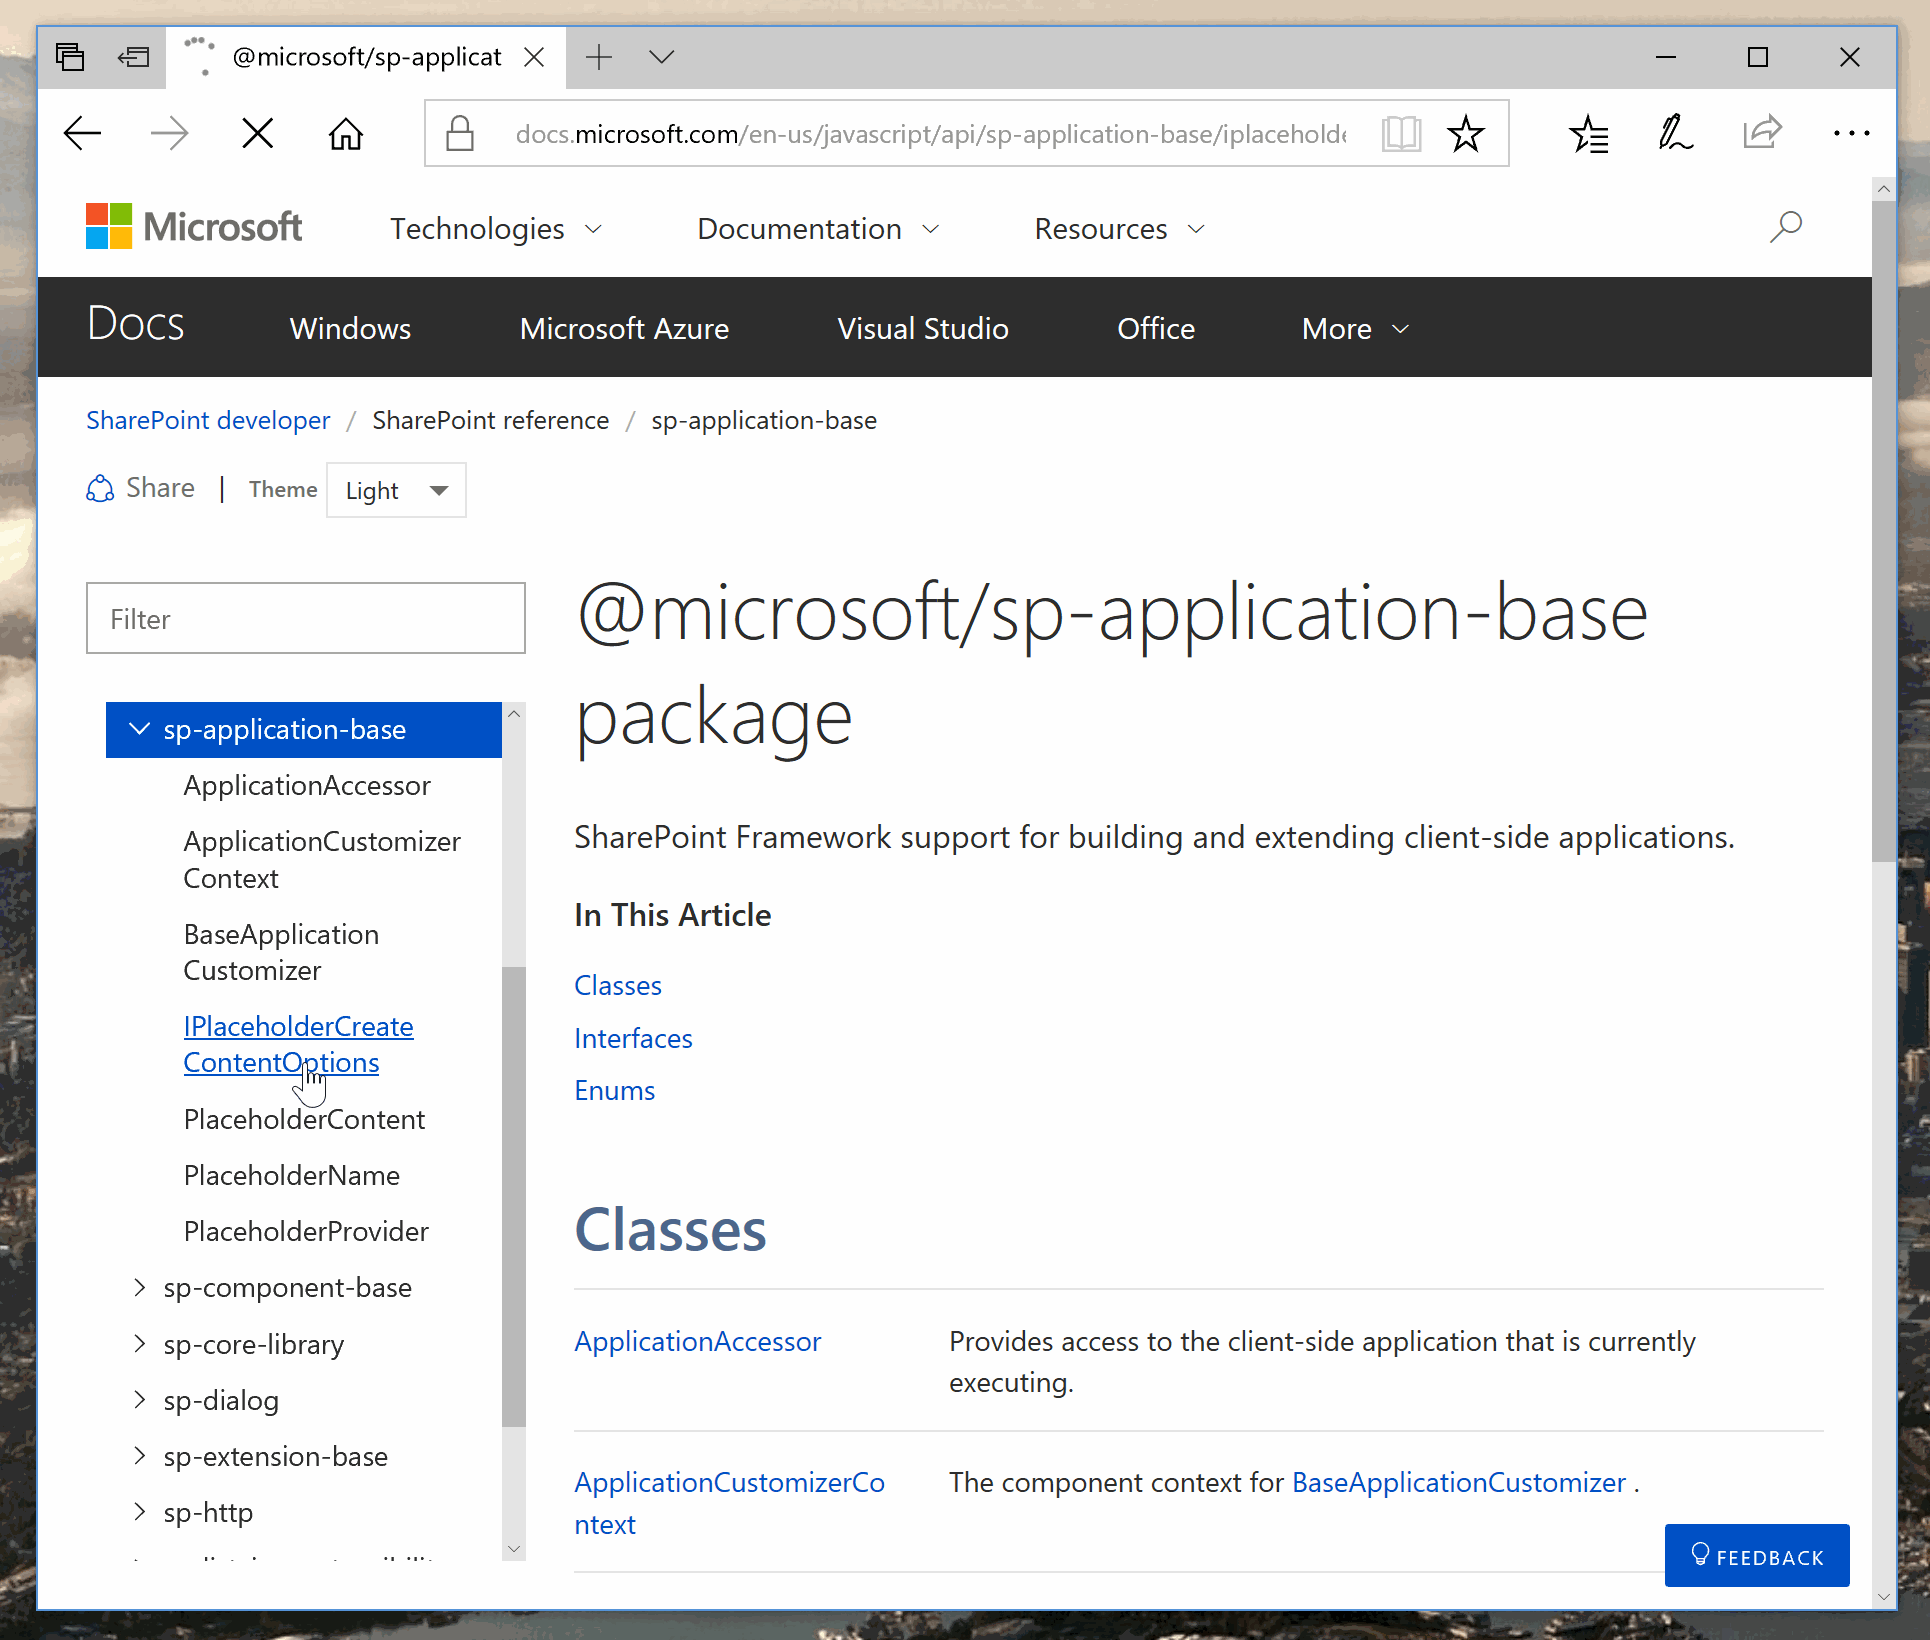1930x1640 pixels.
Task: Select IPlaceholderCreateContentOptions sidebar item
Action: tap(296, 1043)
